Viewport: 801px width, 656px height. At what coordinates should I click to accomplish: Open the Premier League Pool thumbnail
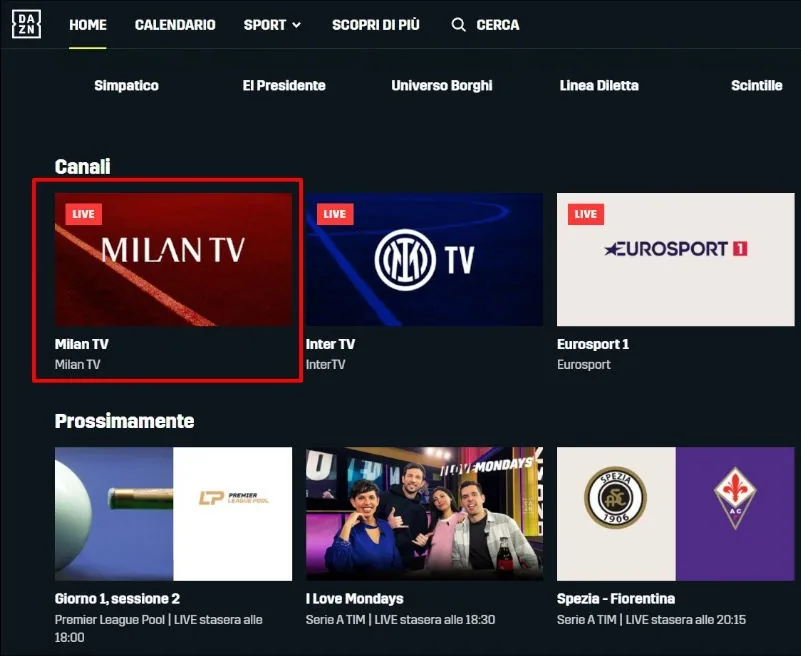pyautogui.click(x=173, y=514)
